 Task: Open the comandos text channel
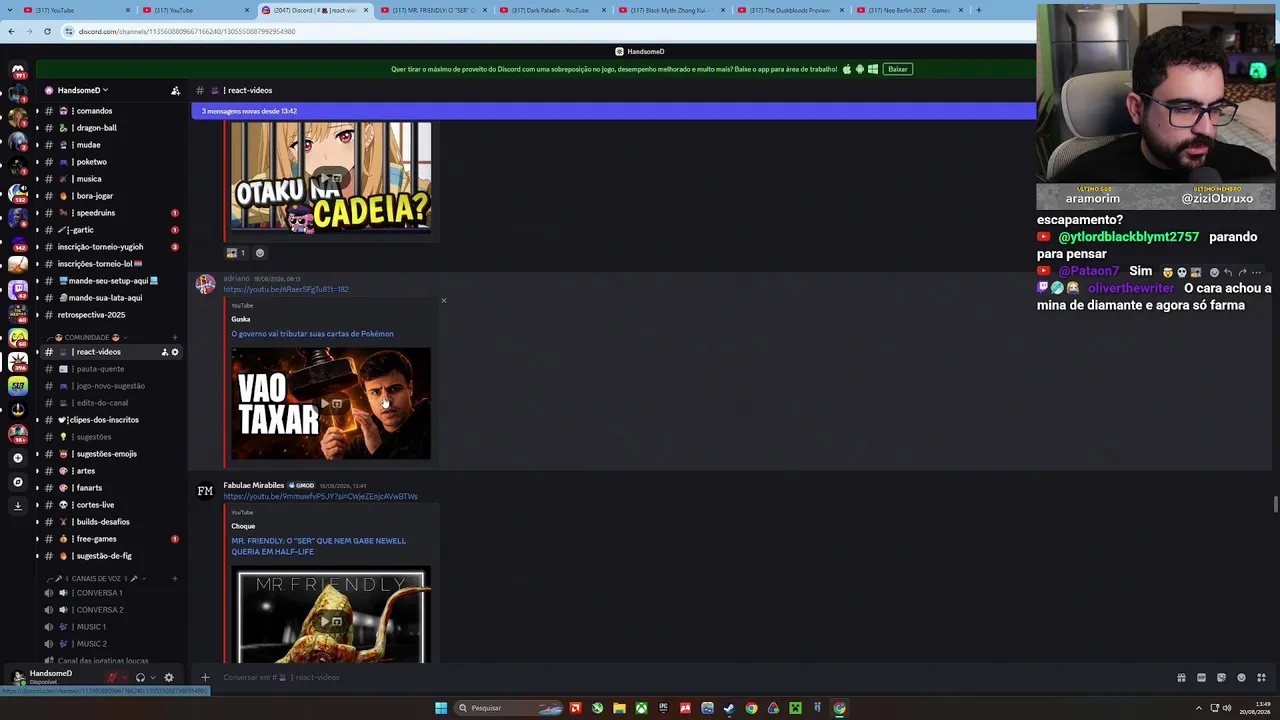coord(110,111)
